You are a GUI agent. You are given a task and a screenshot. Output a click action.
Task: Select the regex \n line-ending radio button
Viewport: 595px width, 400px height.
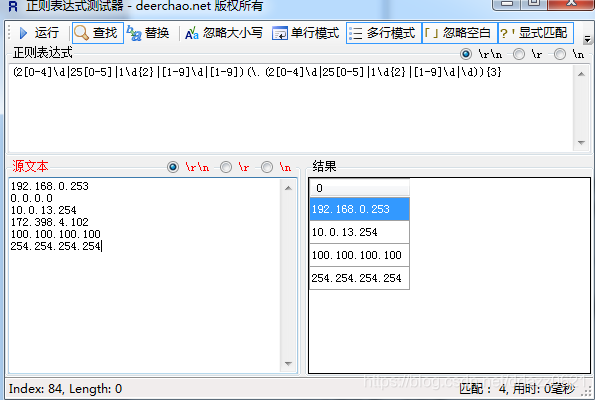coord(560,54)
